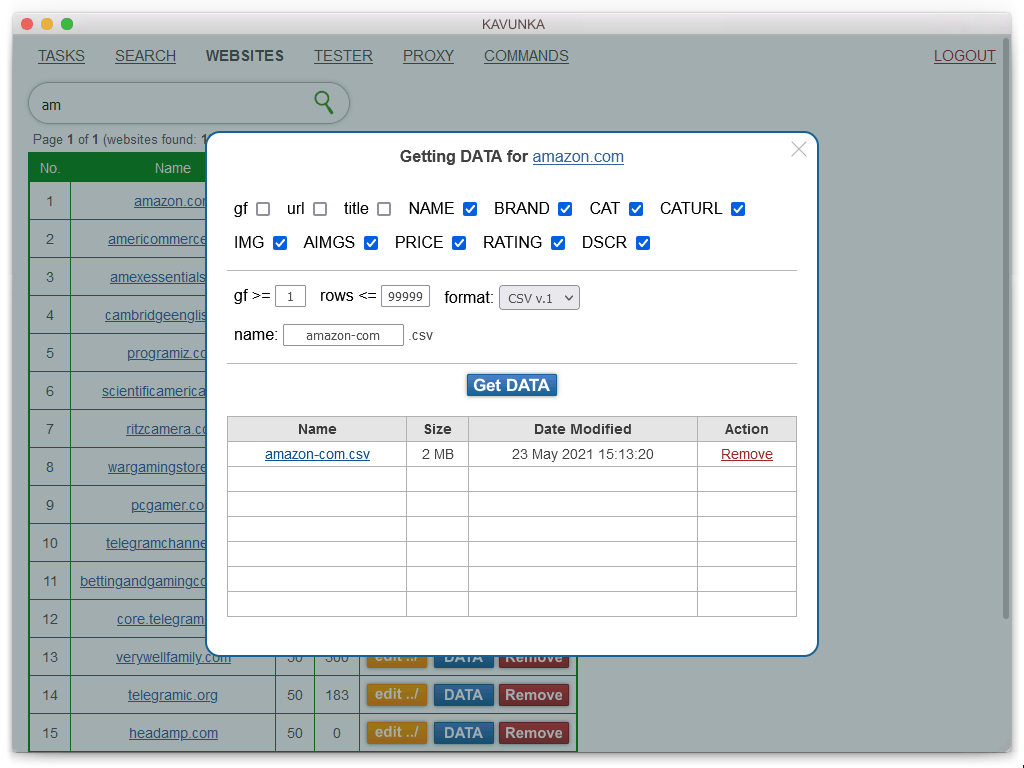This screenshot has width=1024, height=768.
Task: Click edit button for headamp.com
Action: 396,733
